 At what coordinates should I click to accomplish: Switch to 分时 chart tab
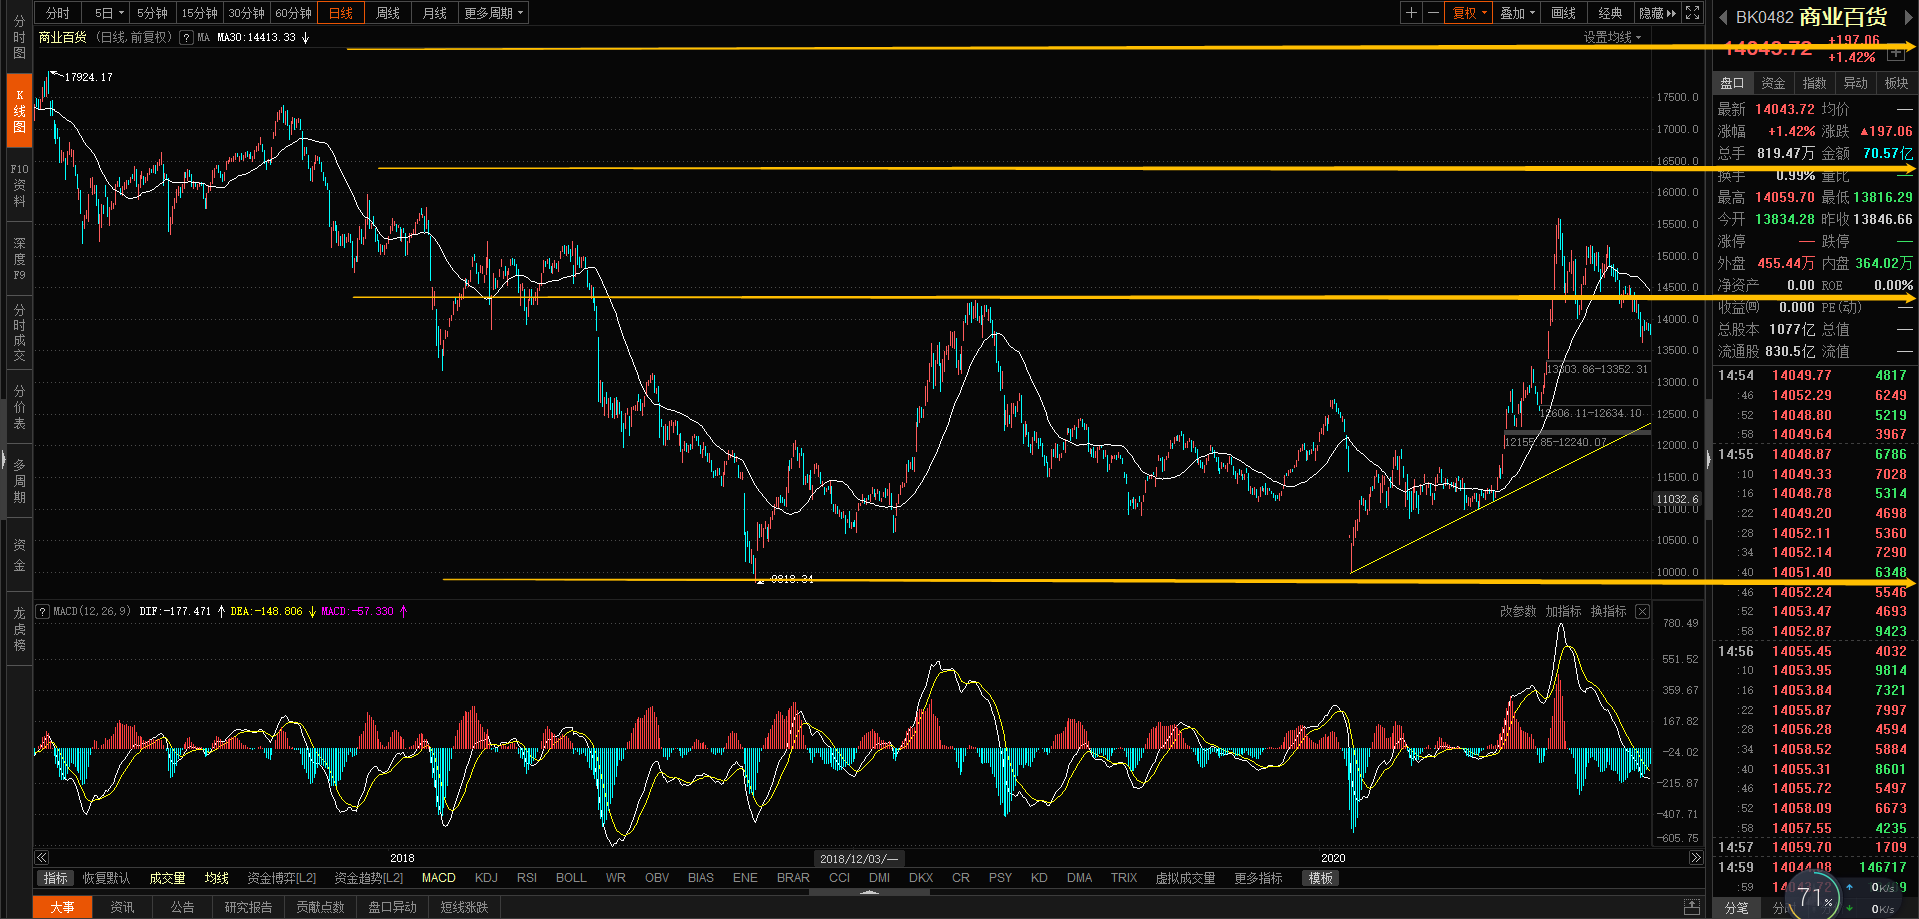(58, 13)
